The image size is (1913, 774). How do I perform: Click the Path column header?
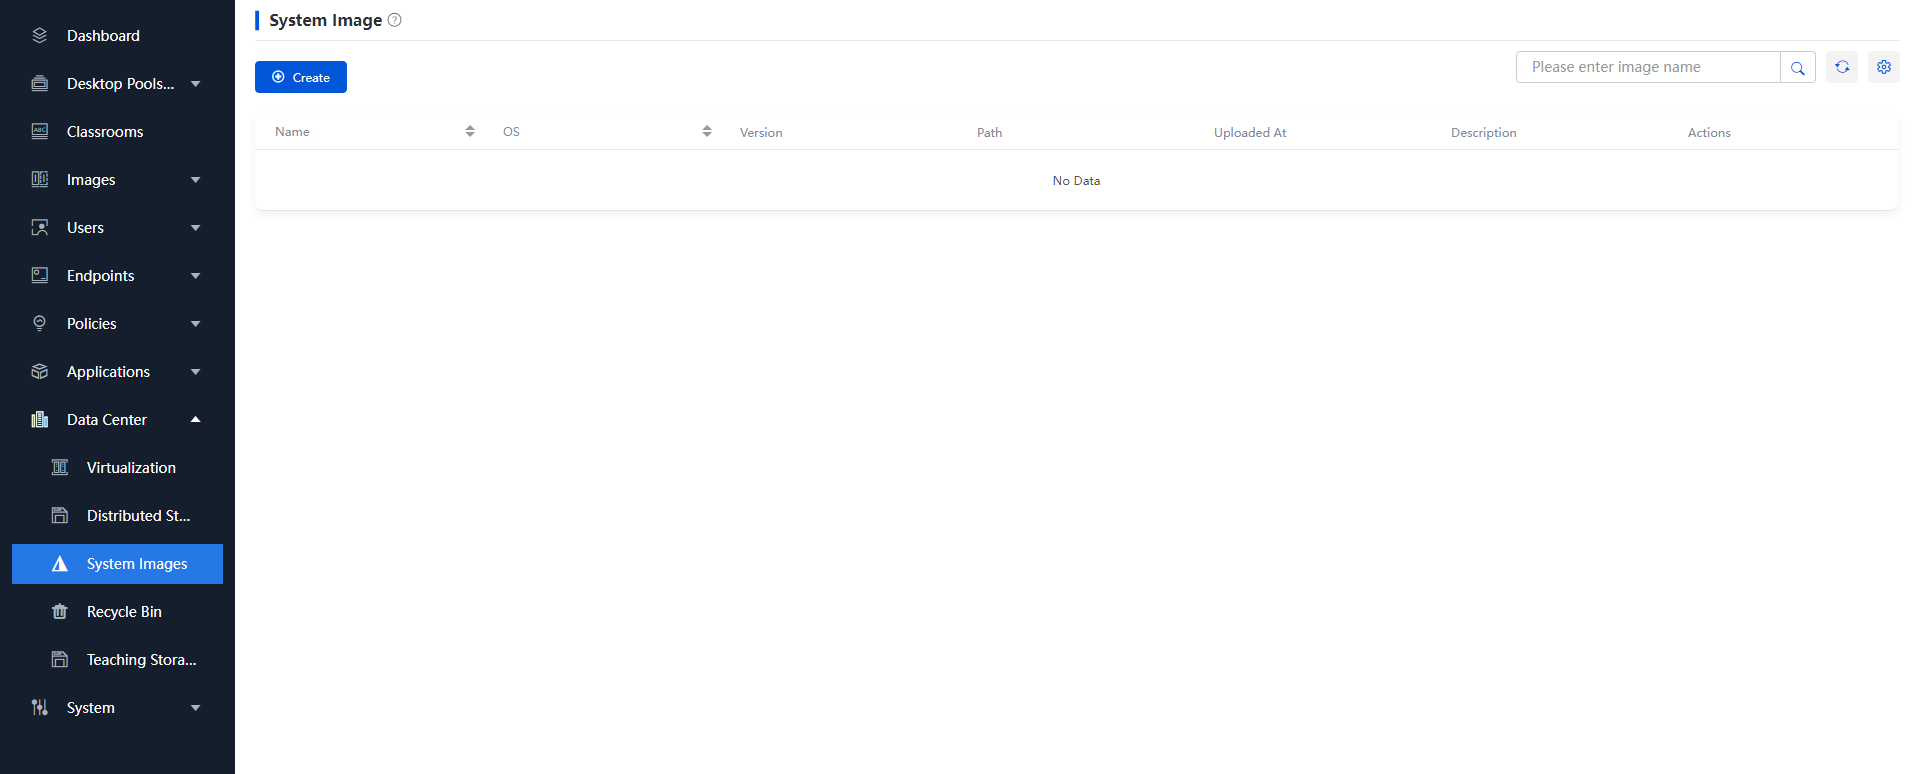point(989,133)
